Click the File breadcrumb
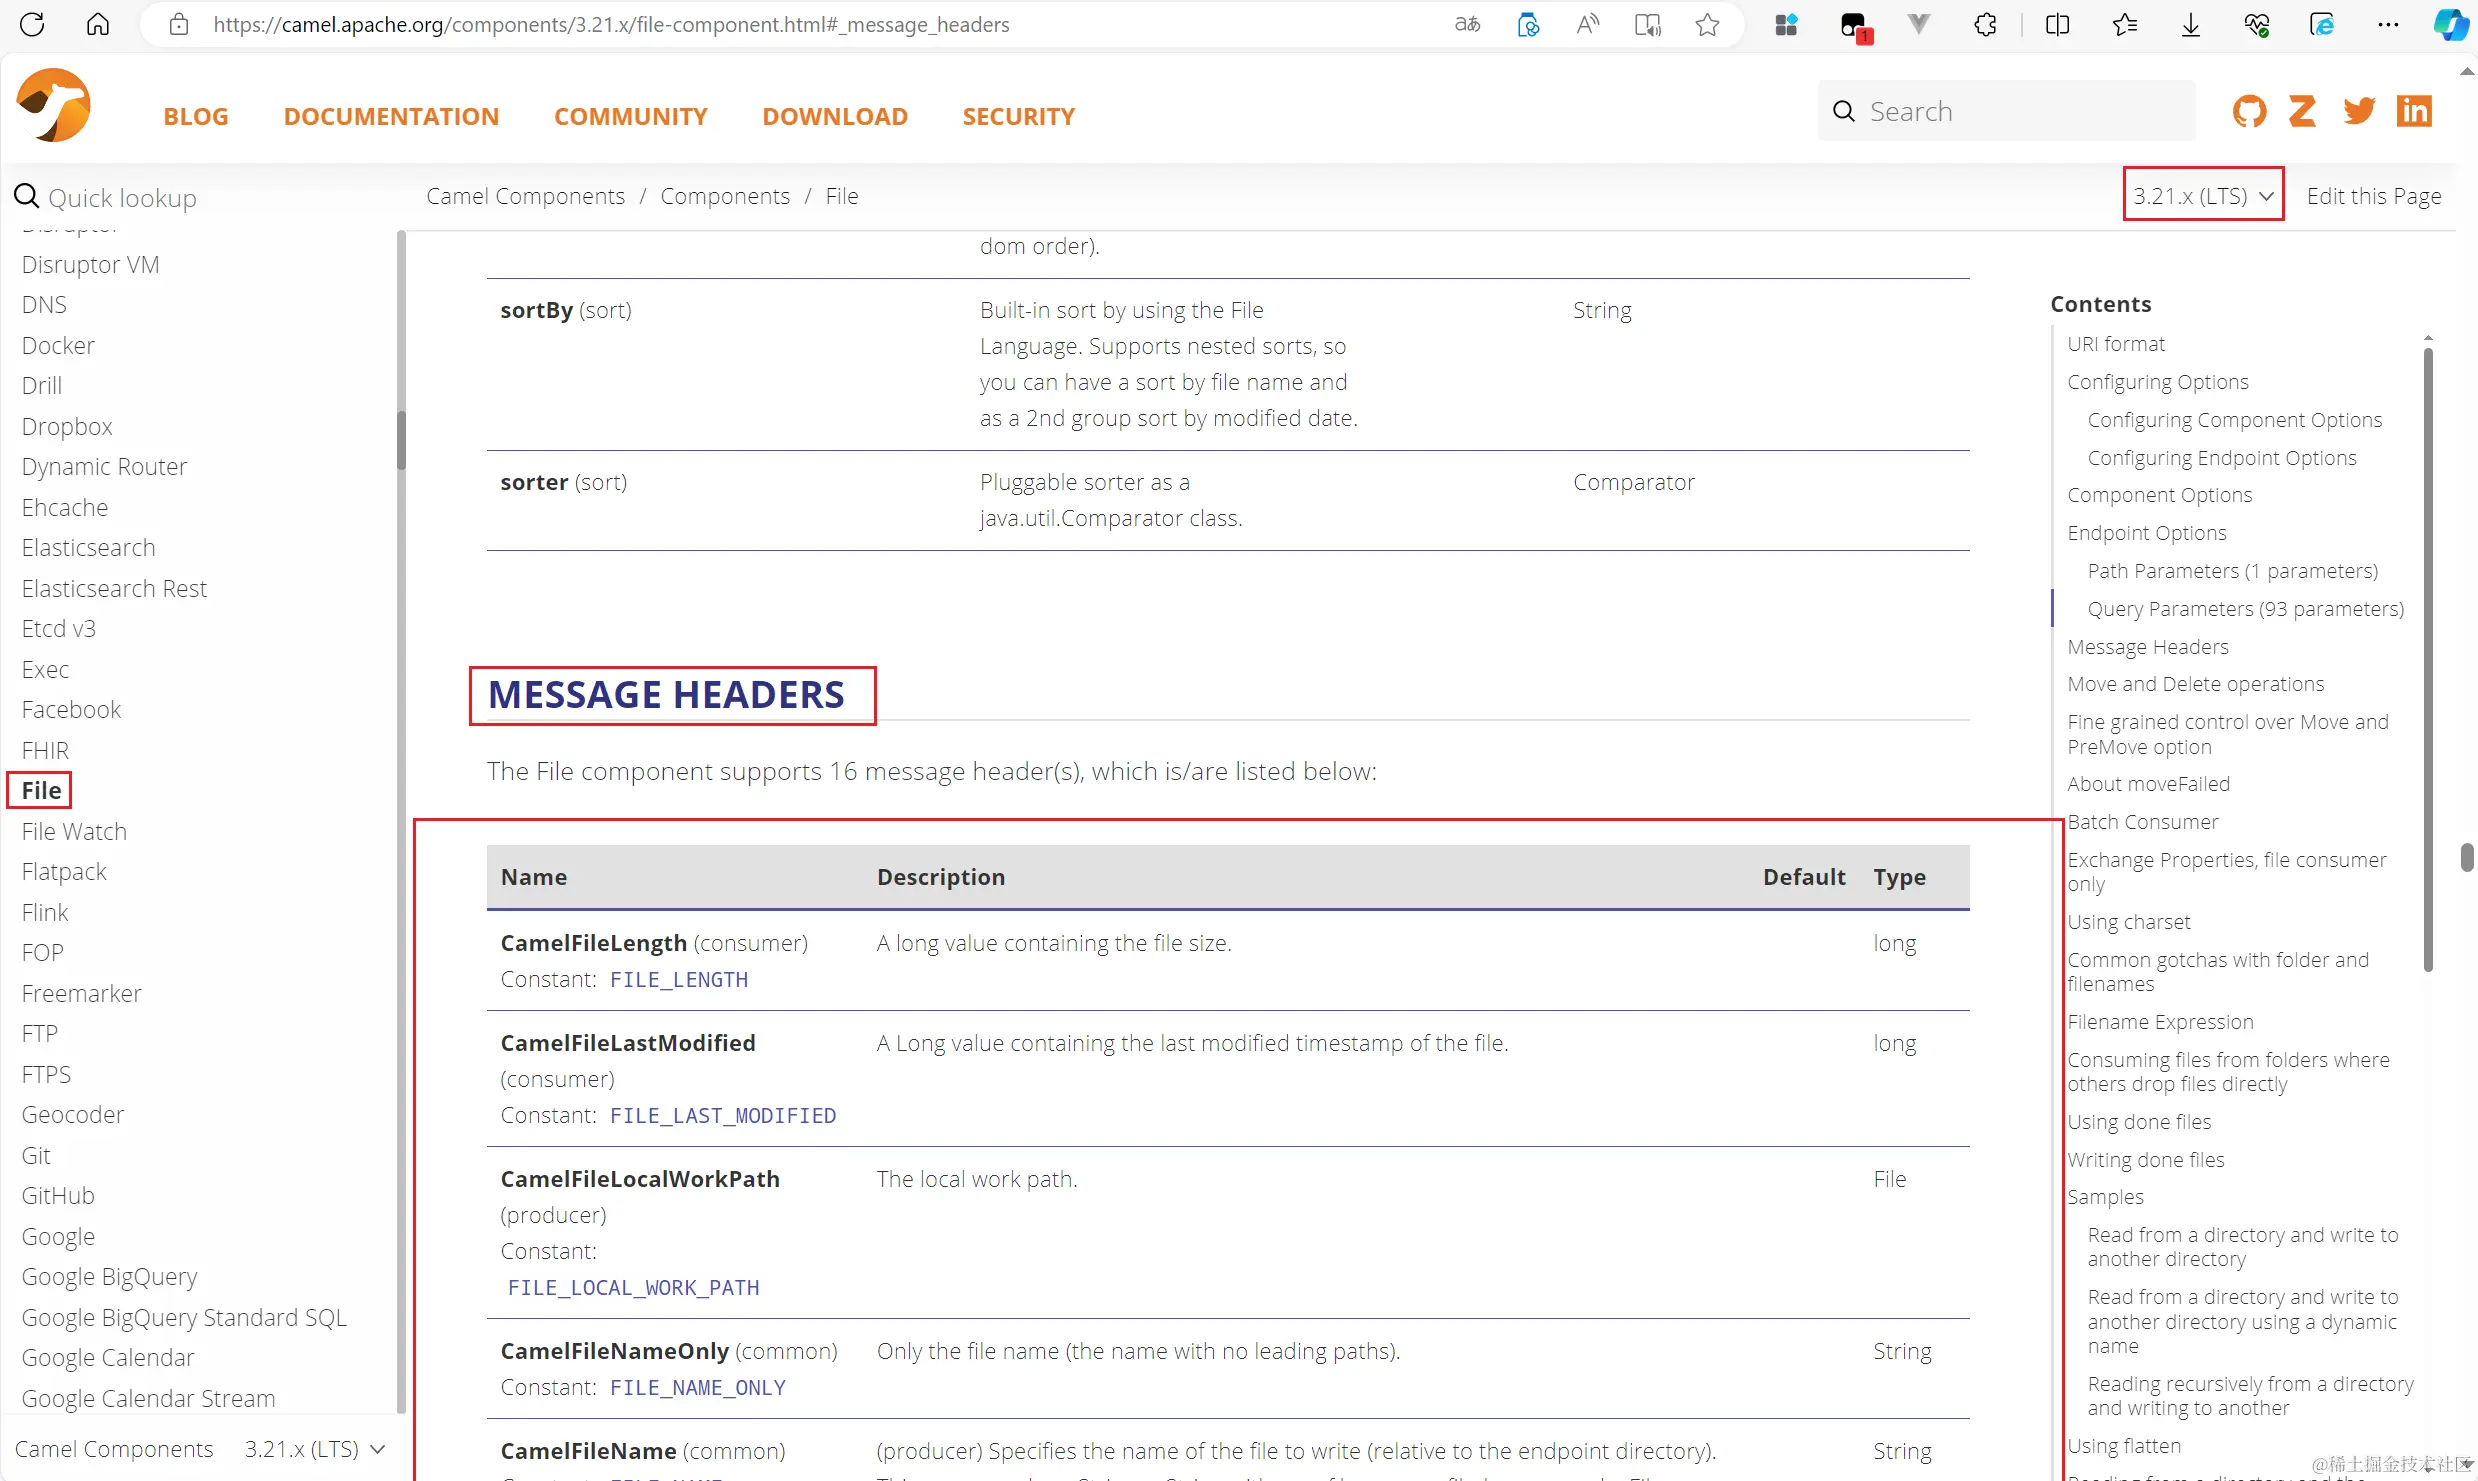Viewport: 2478px width, 1481px height. pyautogui.click(x=842, y=196)
